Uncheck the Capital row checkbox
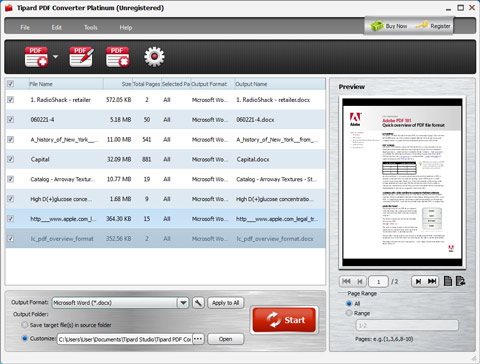The image size is (480, 364). [11, 159]
